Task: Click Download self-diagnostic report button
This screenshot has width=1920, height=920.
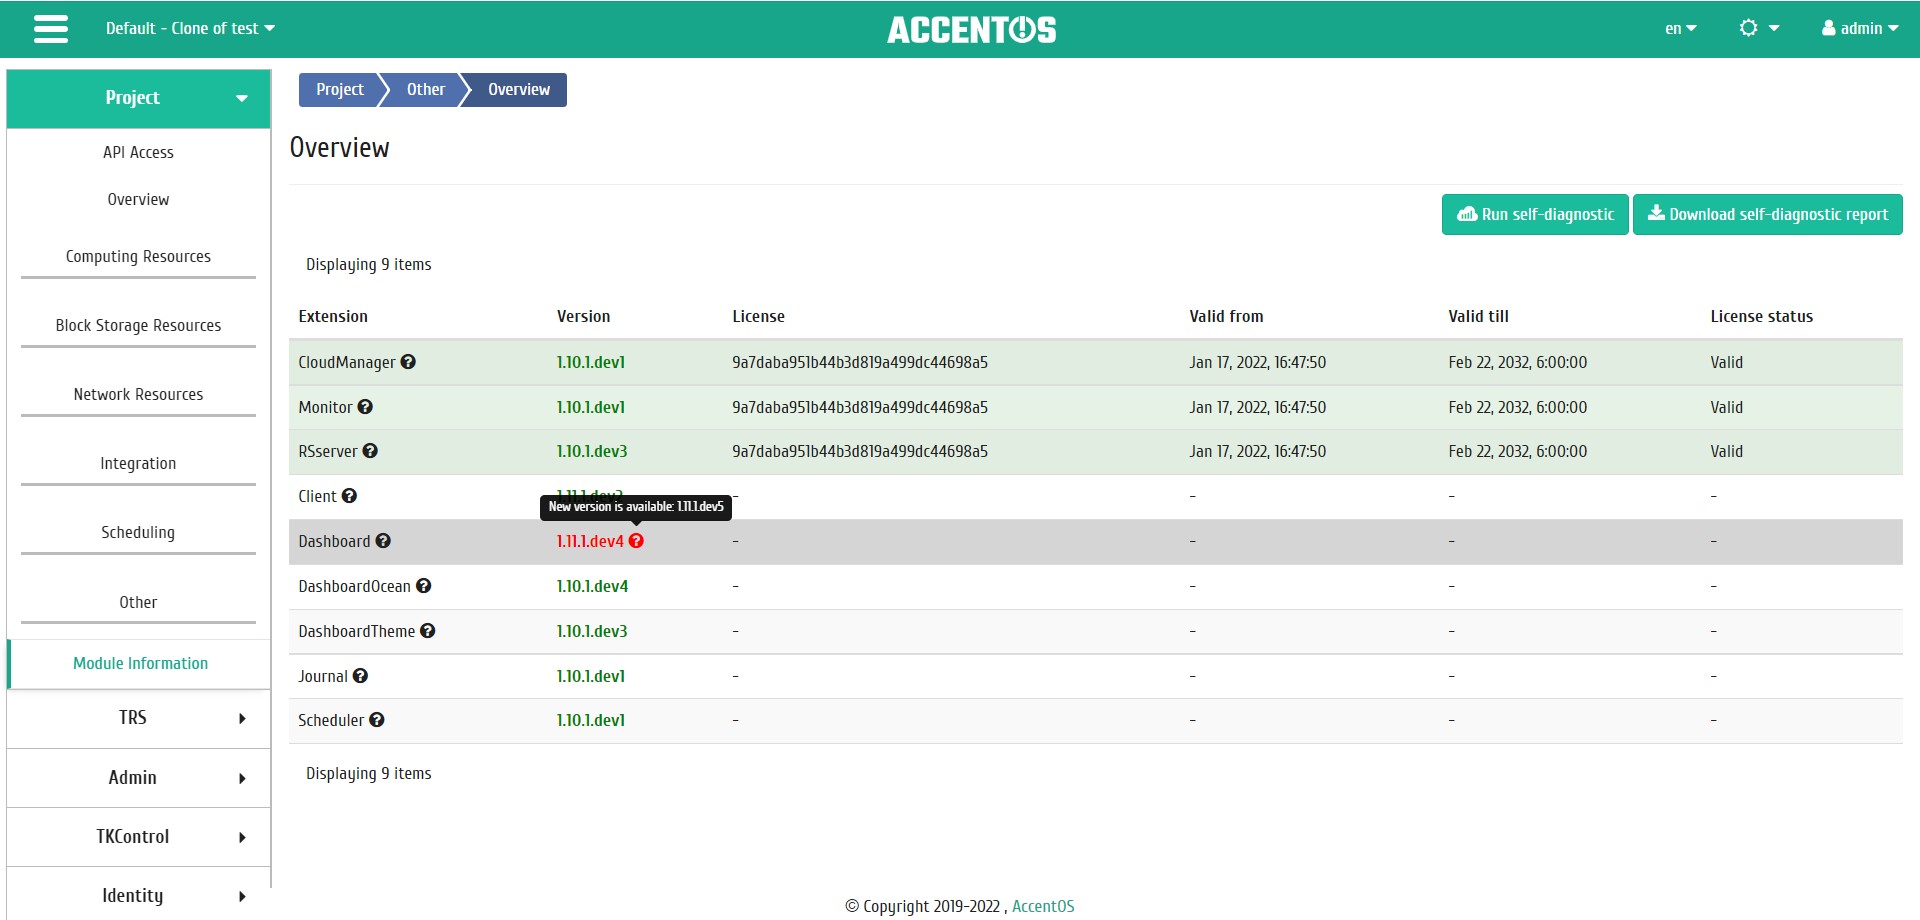Action: click(1767, 214)
